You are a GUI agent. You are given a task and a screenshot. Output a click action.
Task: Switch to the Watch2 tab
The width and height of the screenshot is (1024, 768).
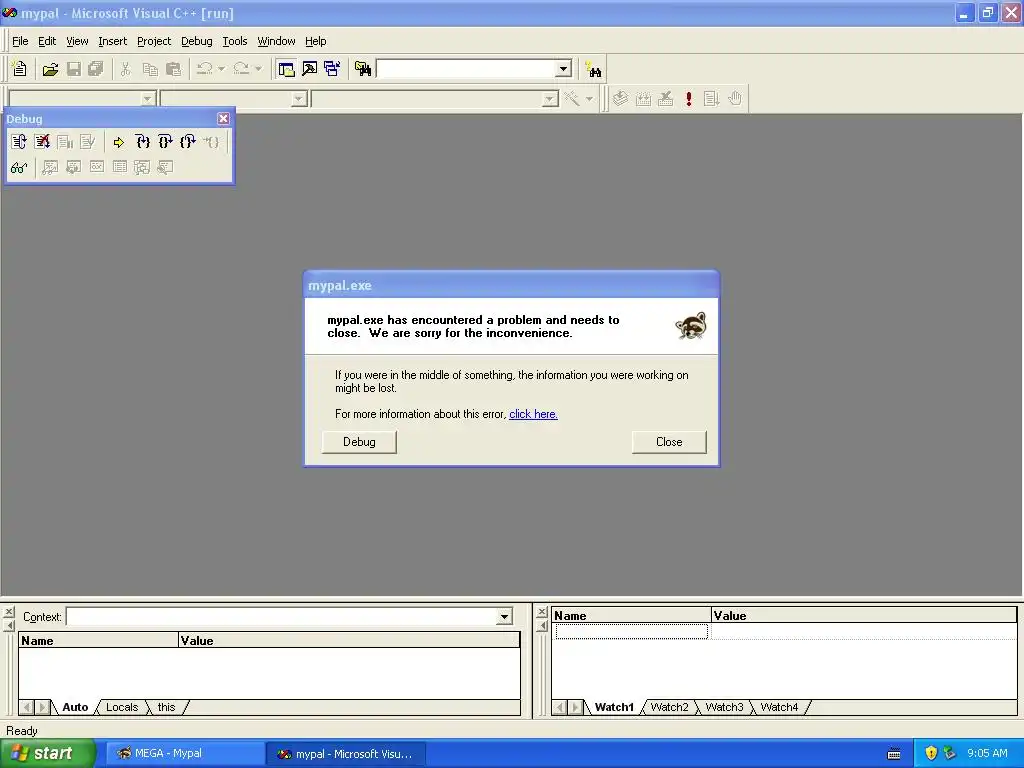669,707
